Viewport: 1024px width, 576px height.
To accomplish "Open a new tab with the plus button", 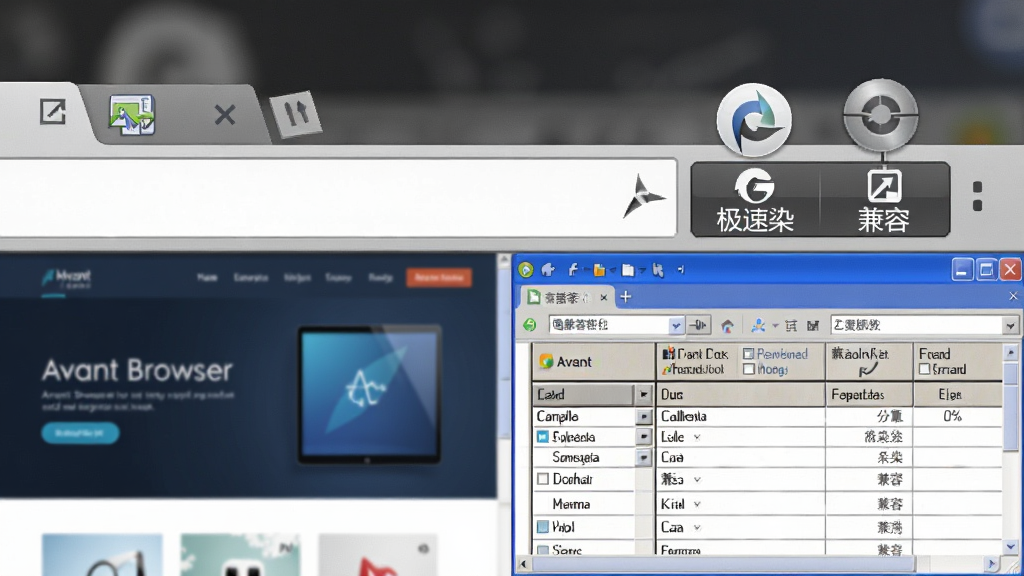I will point(626,297).
